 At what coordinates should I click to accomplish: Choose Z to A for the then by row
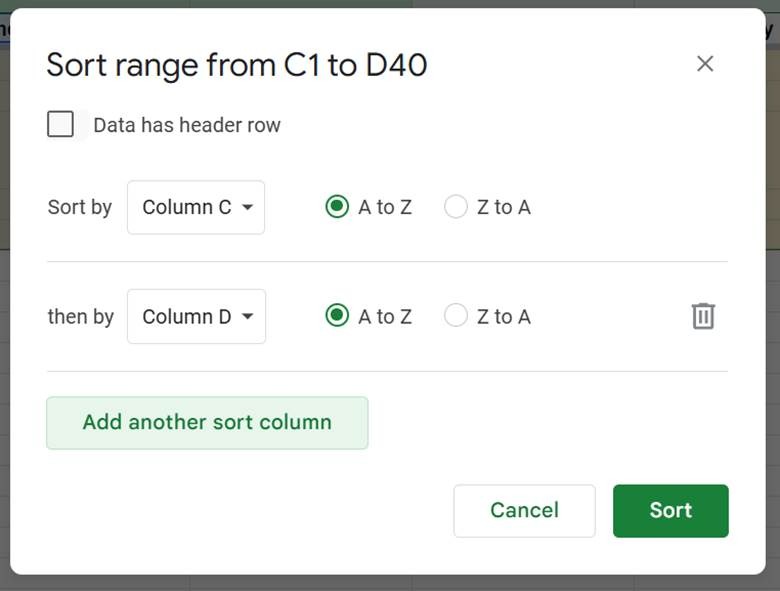tap(456, 316)
